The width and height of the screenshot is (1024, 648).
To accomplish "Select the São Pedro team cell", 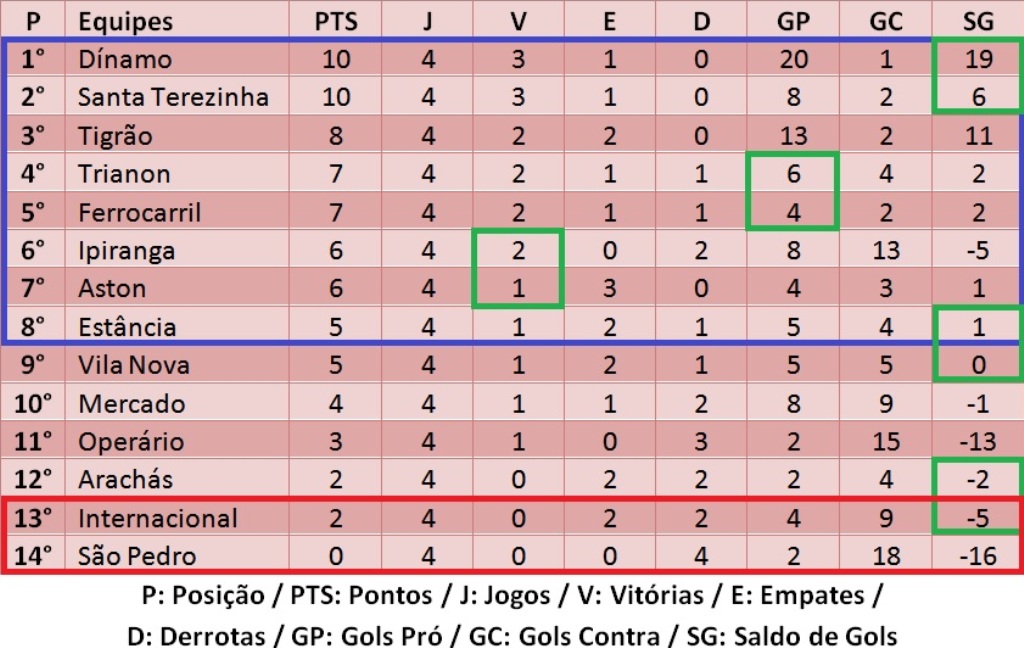I will point(137,556).
